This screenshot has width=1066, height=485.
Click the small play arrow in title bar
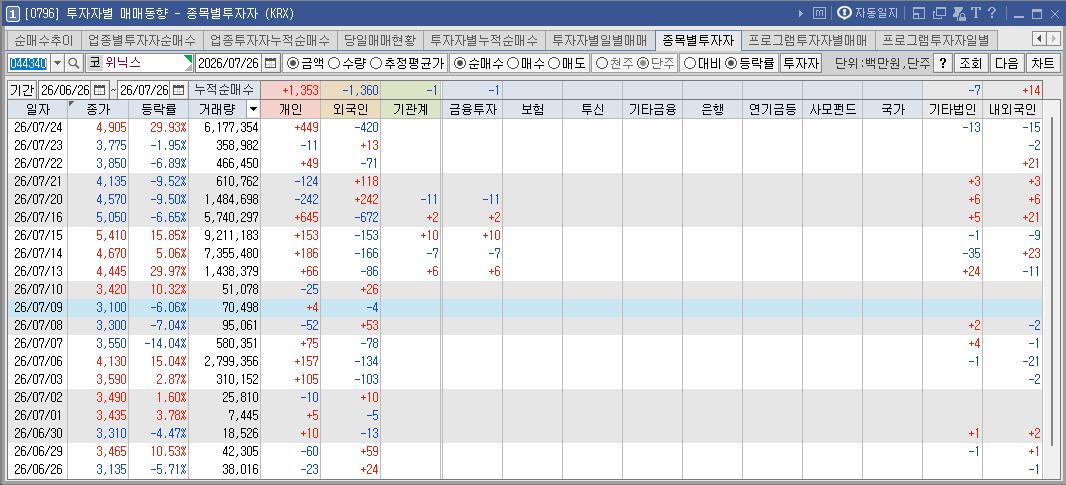801,13
